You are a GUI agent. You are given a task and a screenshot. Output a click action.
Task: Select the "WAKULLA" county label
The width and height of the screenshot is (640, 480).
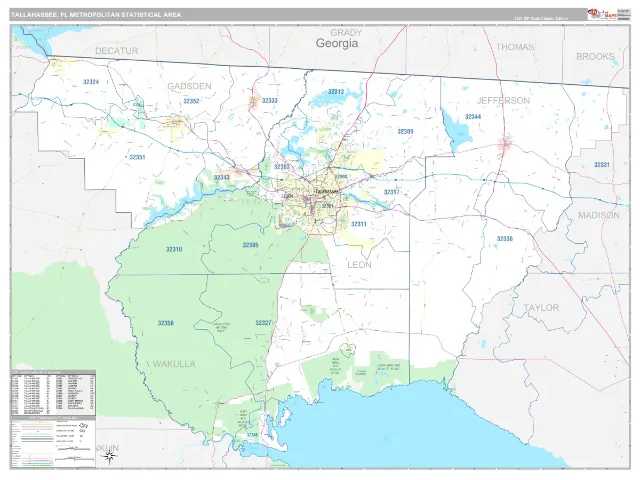(x=174, y=364)
